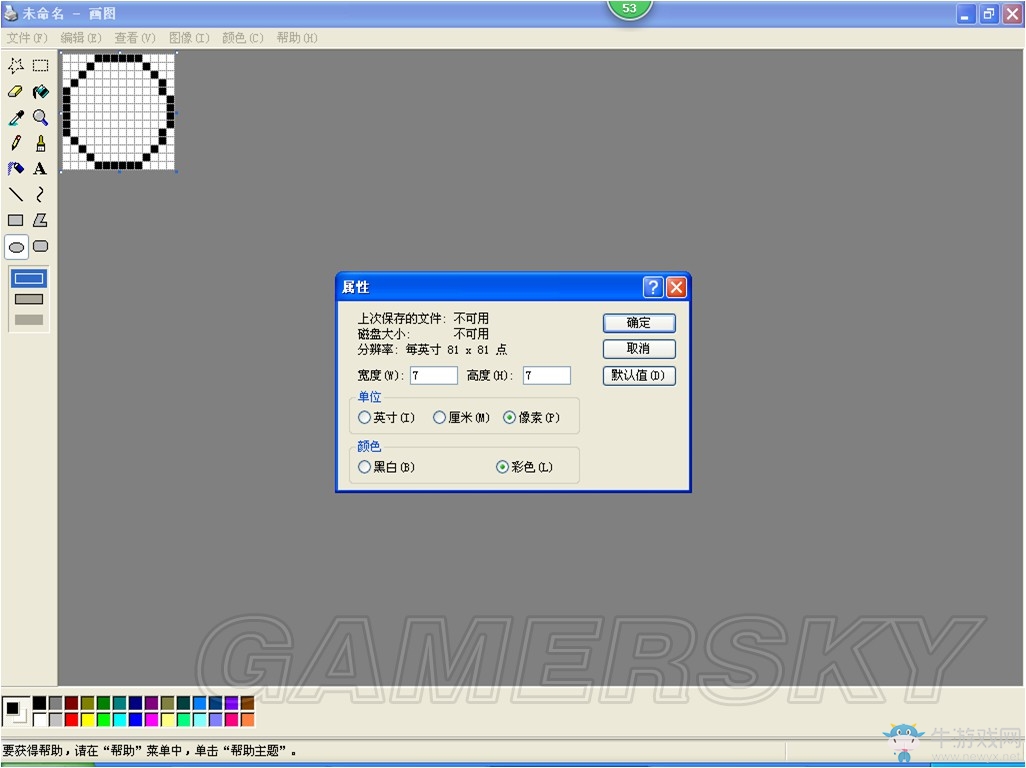
Task: Select the Free-Form Select tool
Action: point(16,65)
